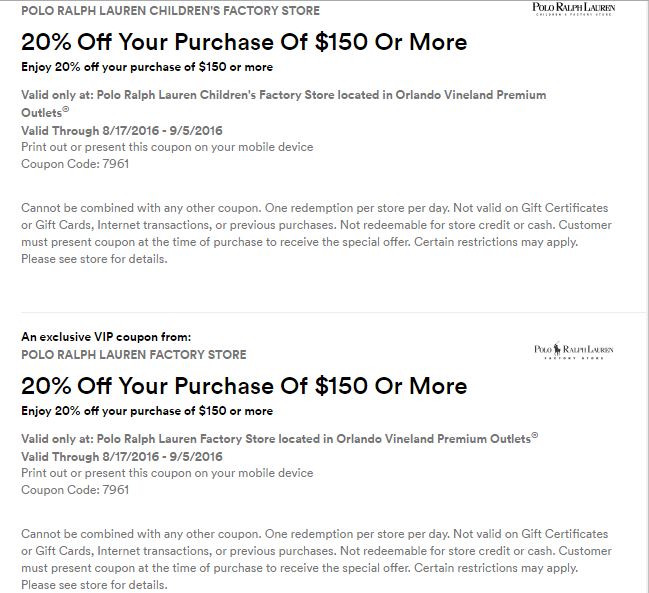This screenshot has width=649, height=593.
Task: Click the first coupon's "Print out or present" instruction
Action: pyautogui.click(x=167, y=147)
